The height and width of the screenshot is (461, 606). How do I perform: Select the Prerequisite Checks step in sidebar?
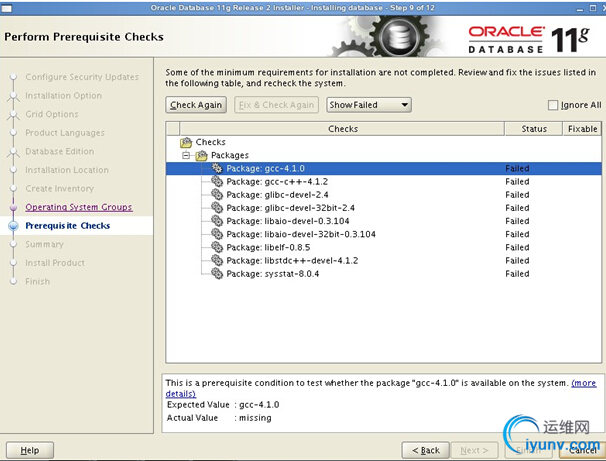point(68,226)
